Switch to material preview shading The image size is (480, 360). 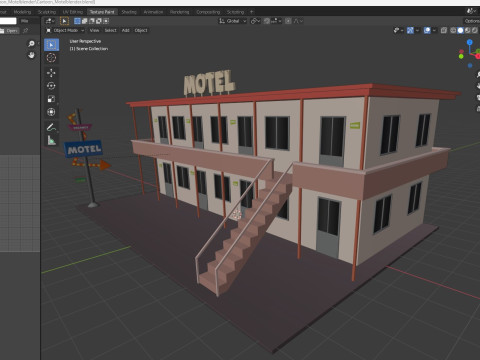coord(467,30)
